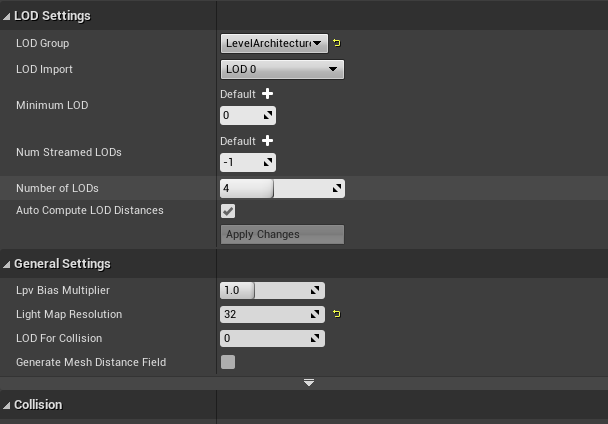Add Minimum LOD platform override plus
The image size is (608, 424).
pos(267,94)
